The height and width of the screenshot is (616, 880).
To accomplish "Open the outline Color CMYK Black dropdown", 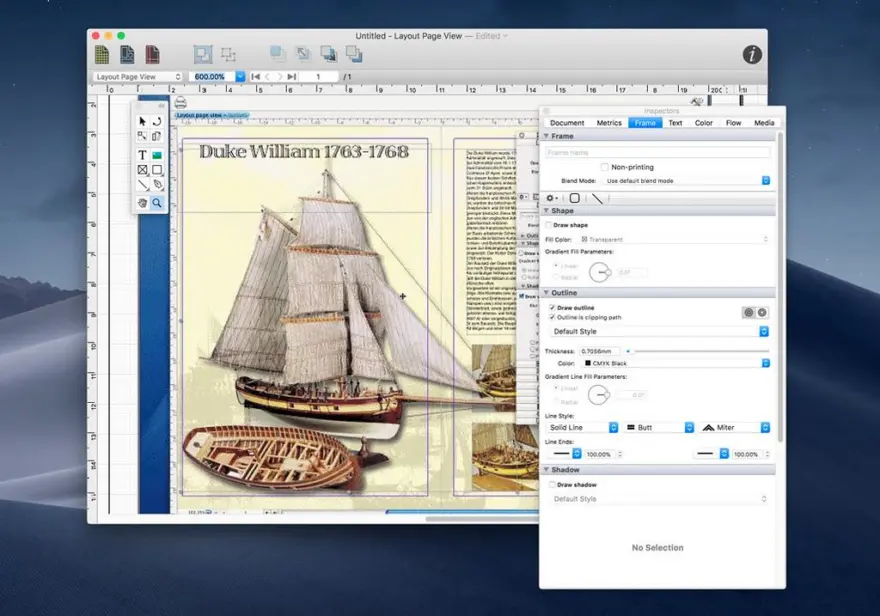I will [675, 364].
